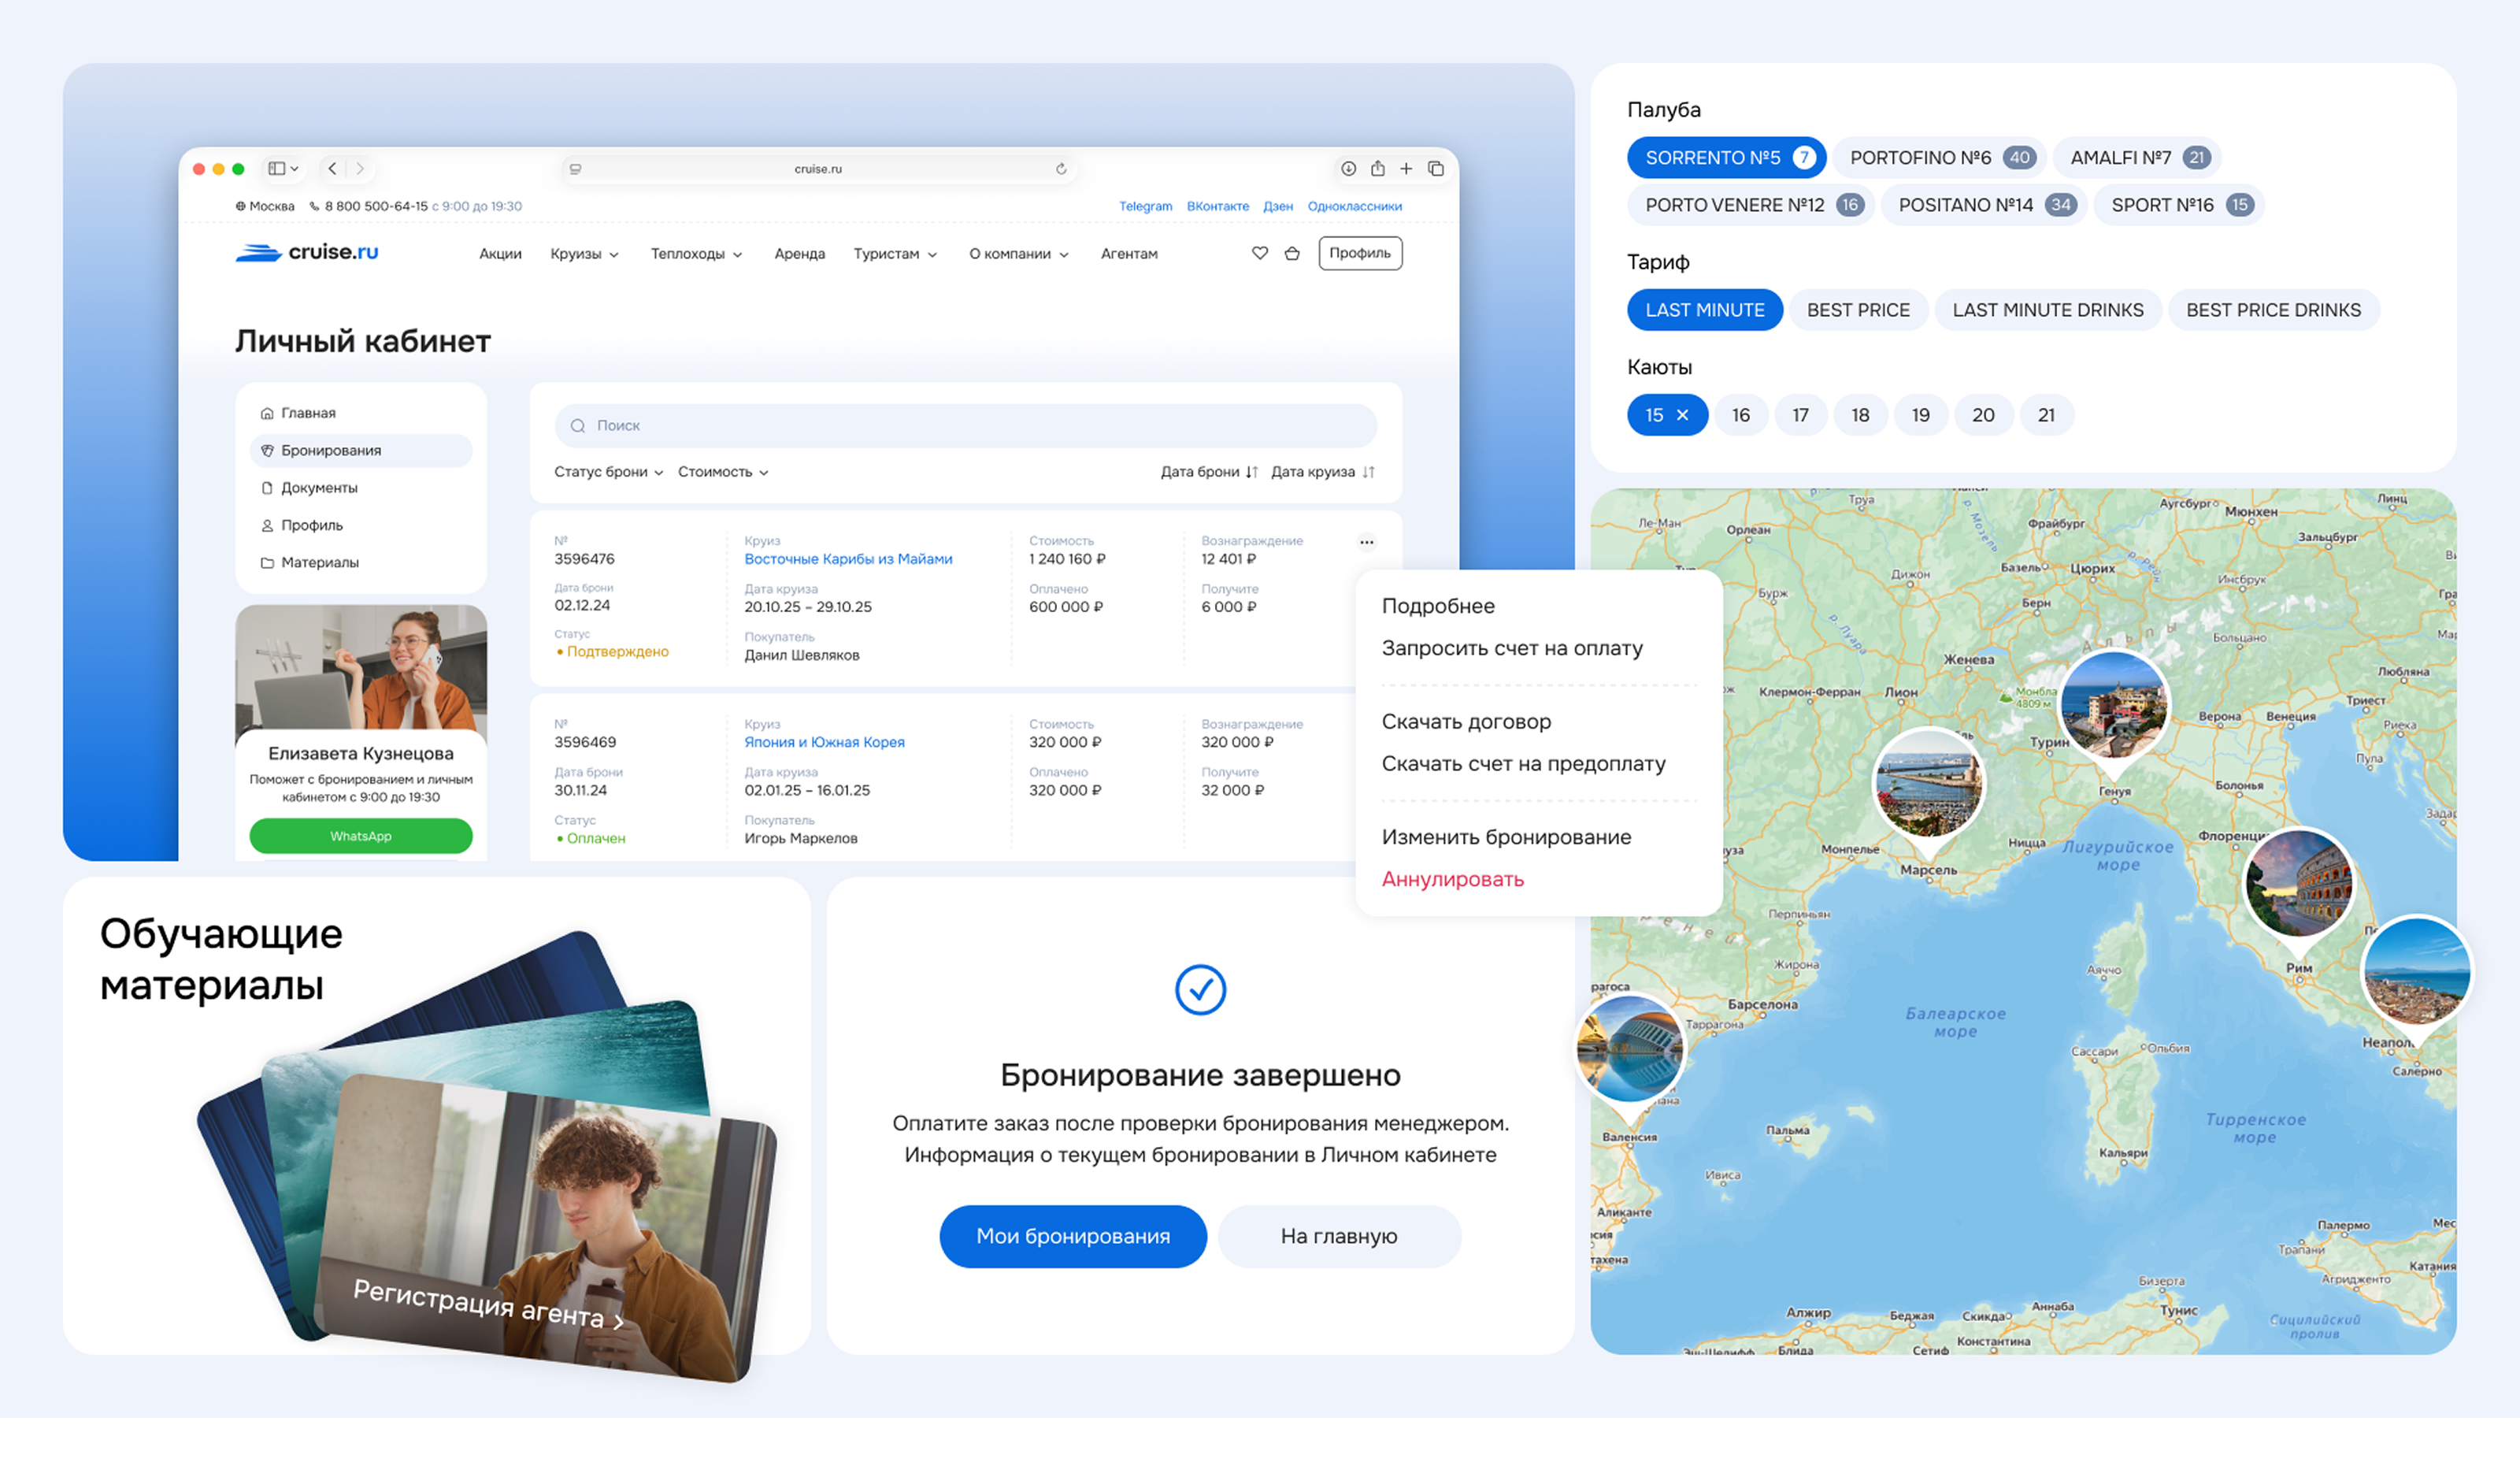Open the browser downloads icon
Screen dimensions: 2520x1462
1348,169
